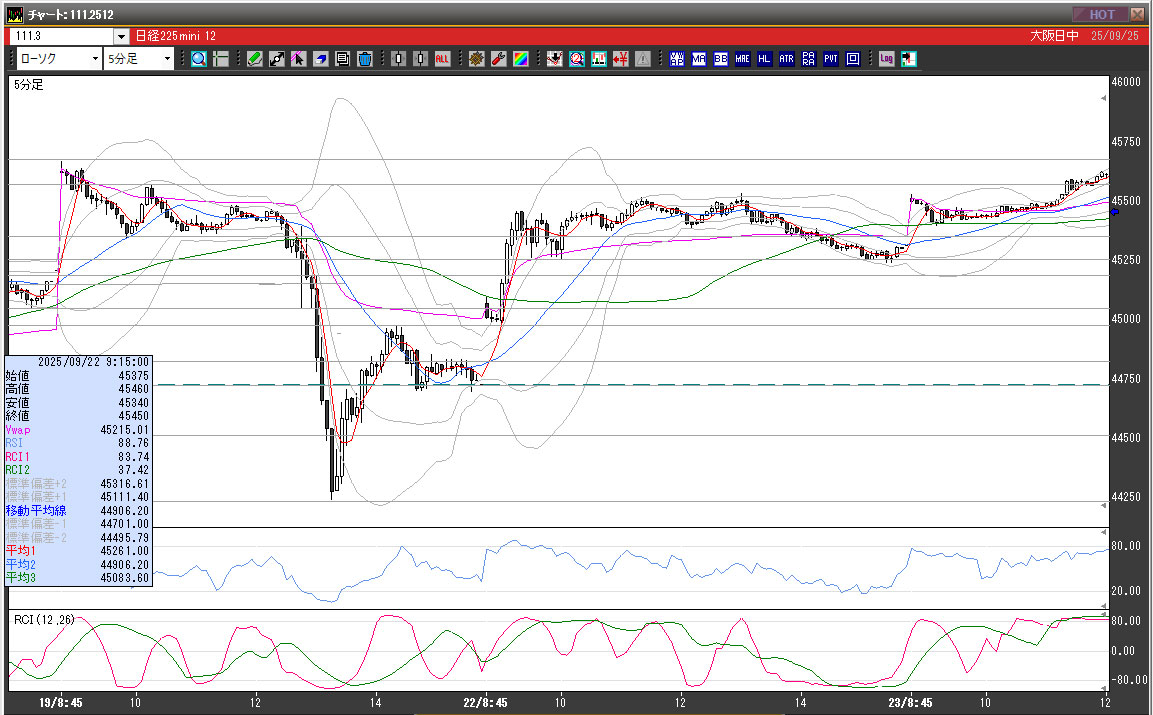
Task: Toggle the ATR indicator button
Action: (787, 59)
